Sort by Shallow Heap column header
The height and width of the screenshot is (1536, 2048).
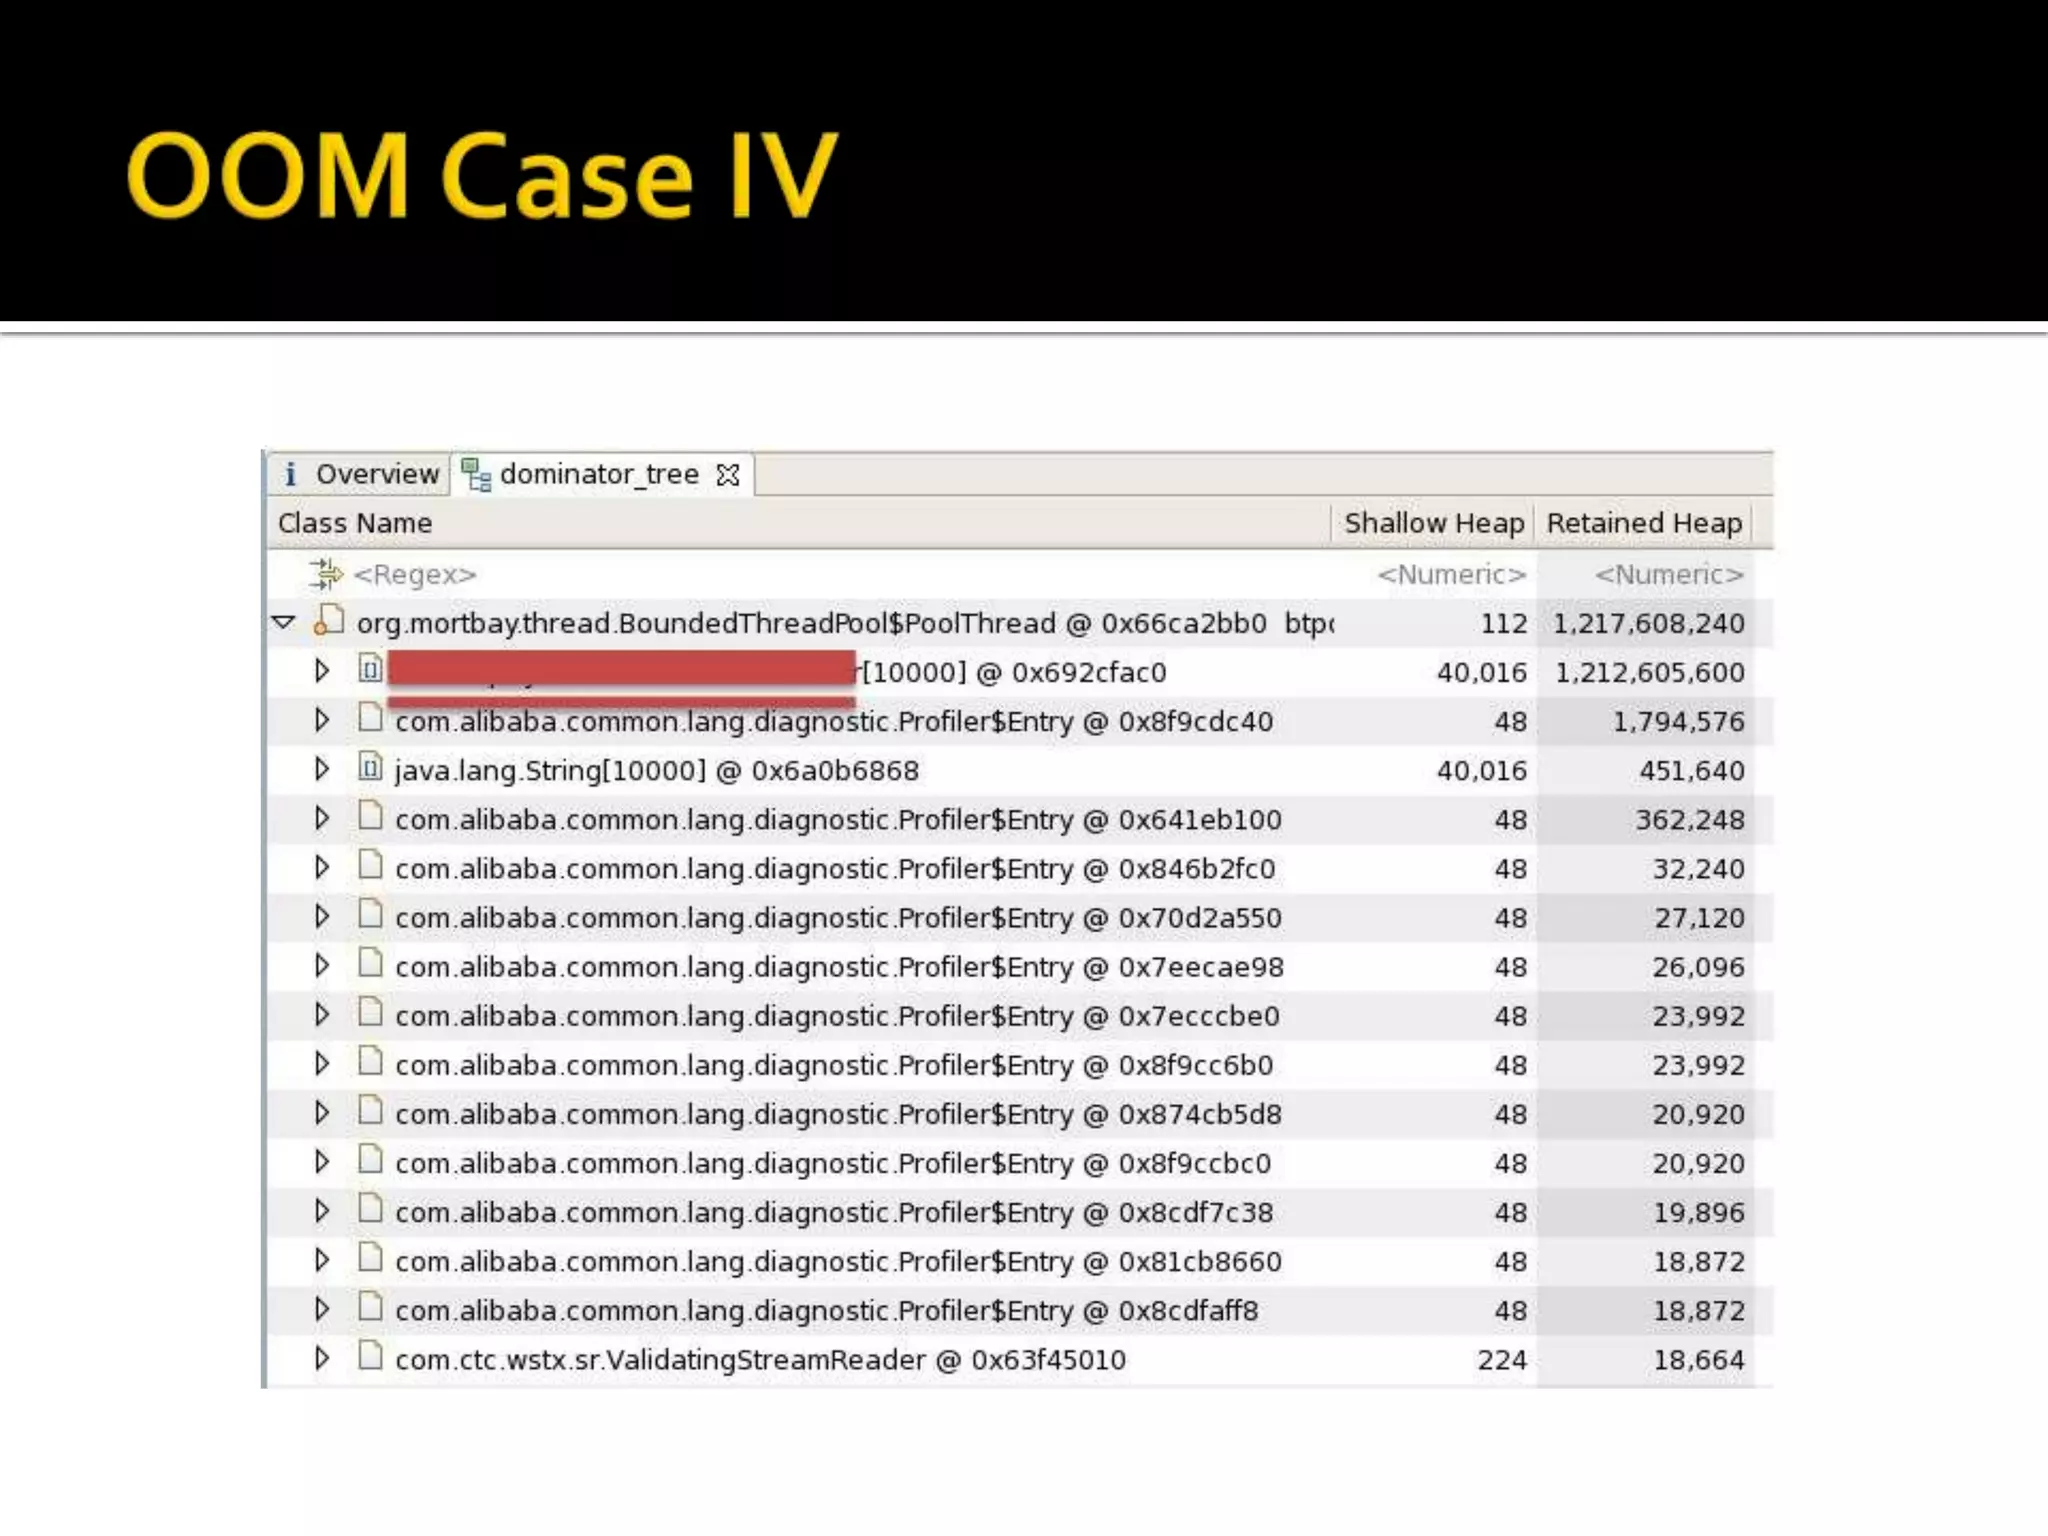pos(1432,523)
